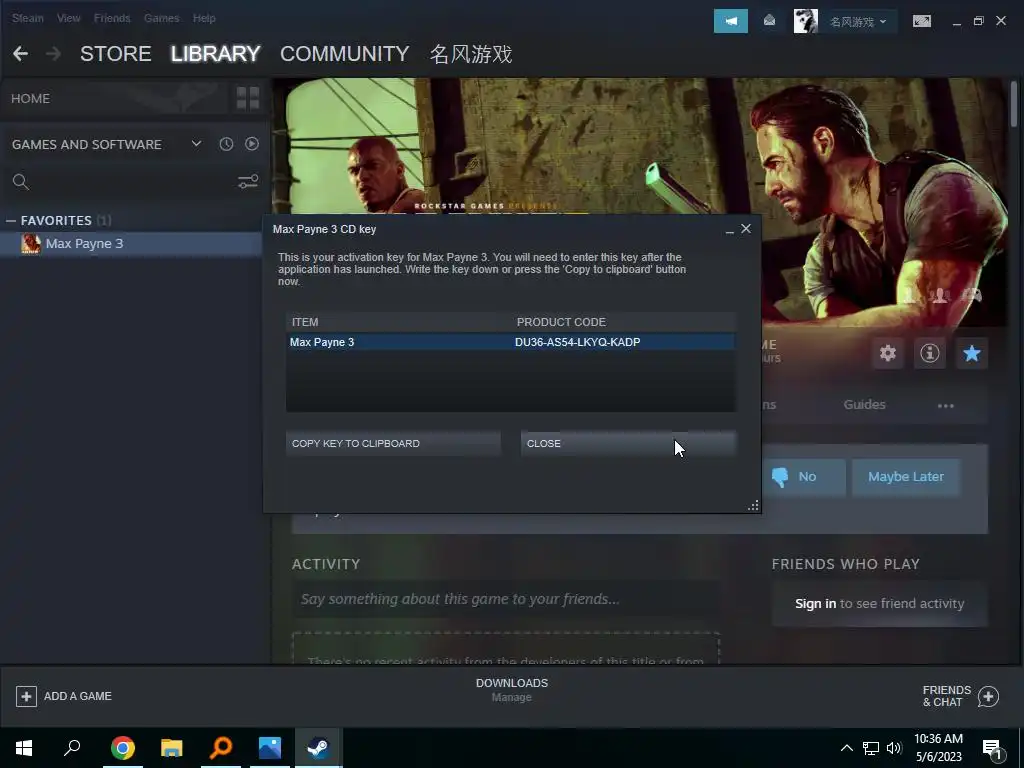Open advanced filter sliders icon

(248, 182)
